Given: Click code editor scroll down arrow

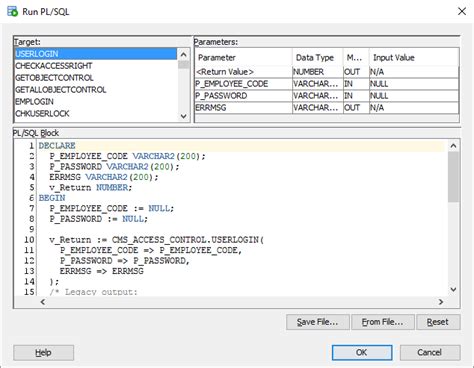Looking at the screenshot, I should 453,289.
